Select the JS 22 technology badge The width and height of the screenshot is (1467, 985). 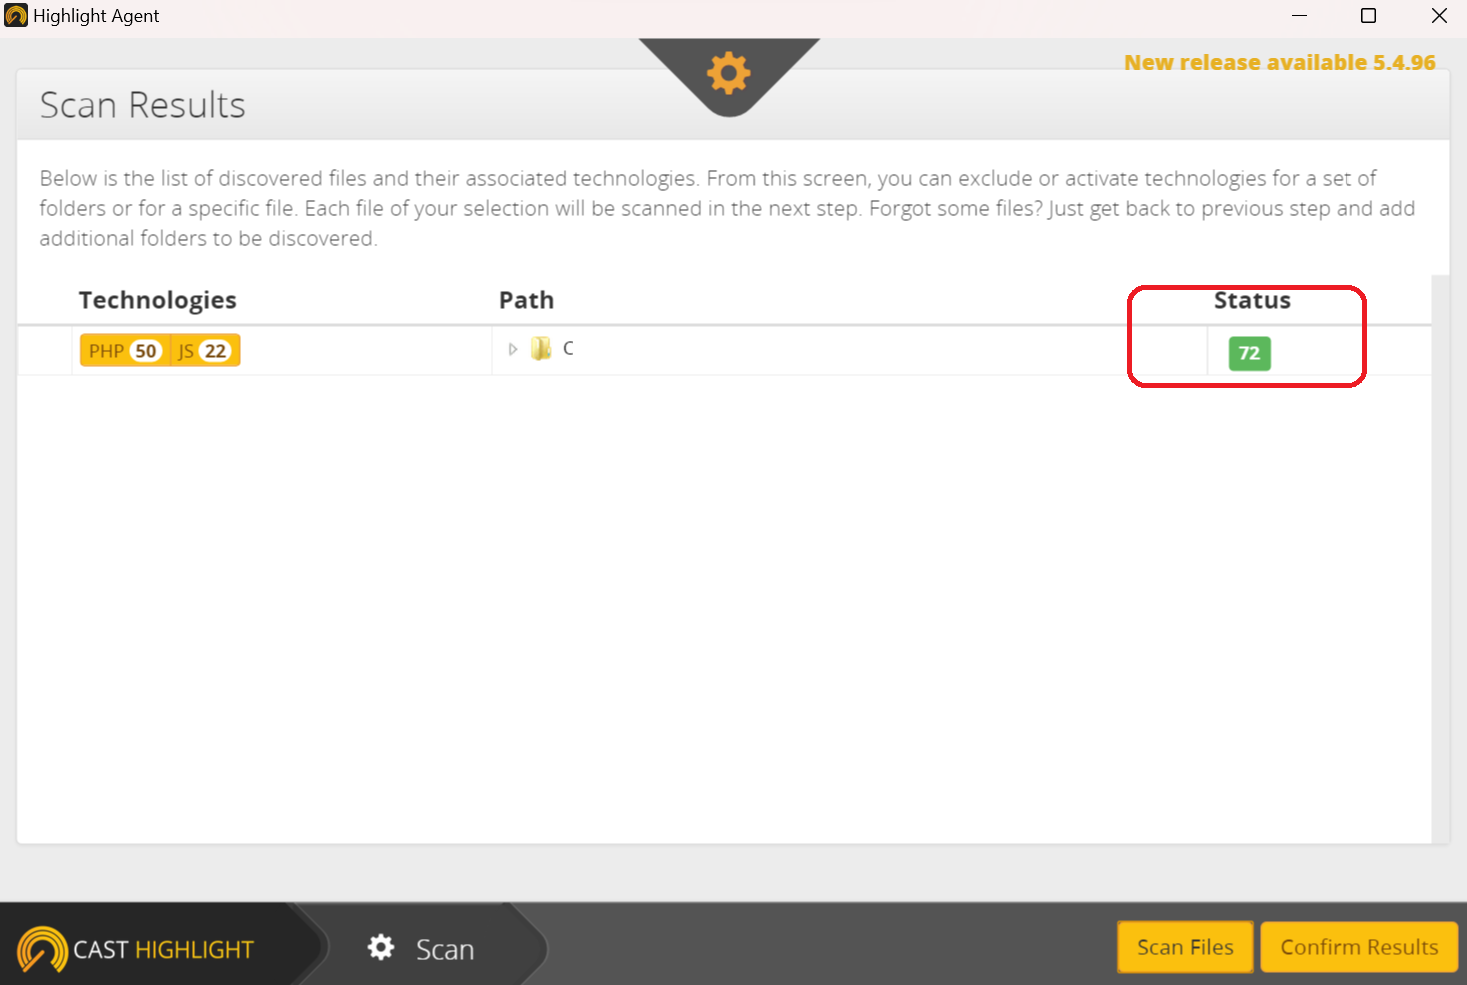click(x=204, y=351)
